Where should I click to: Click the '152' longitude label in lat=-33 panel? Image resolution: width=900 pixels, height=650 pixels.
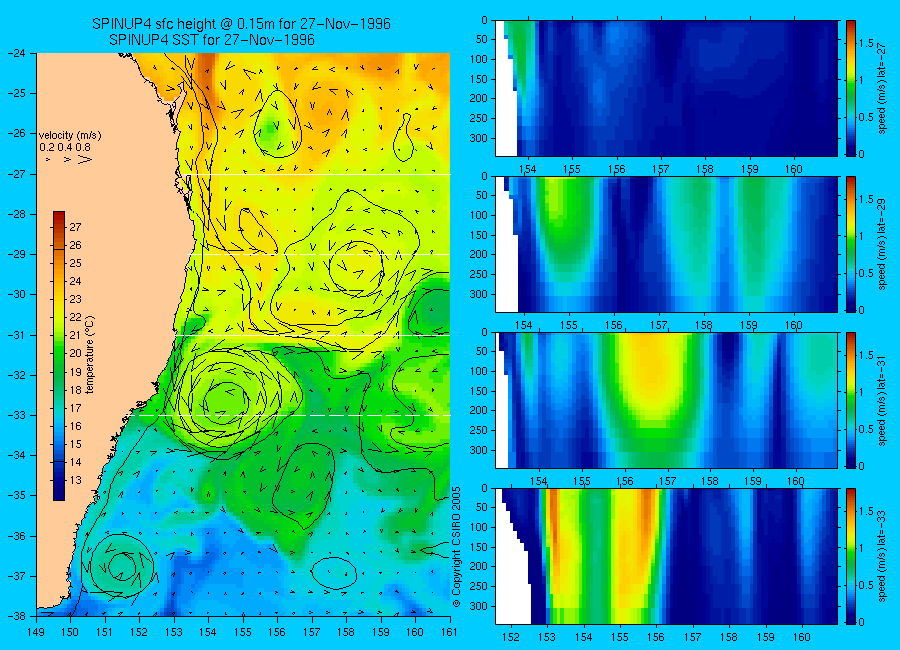tap(510, 637)
